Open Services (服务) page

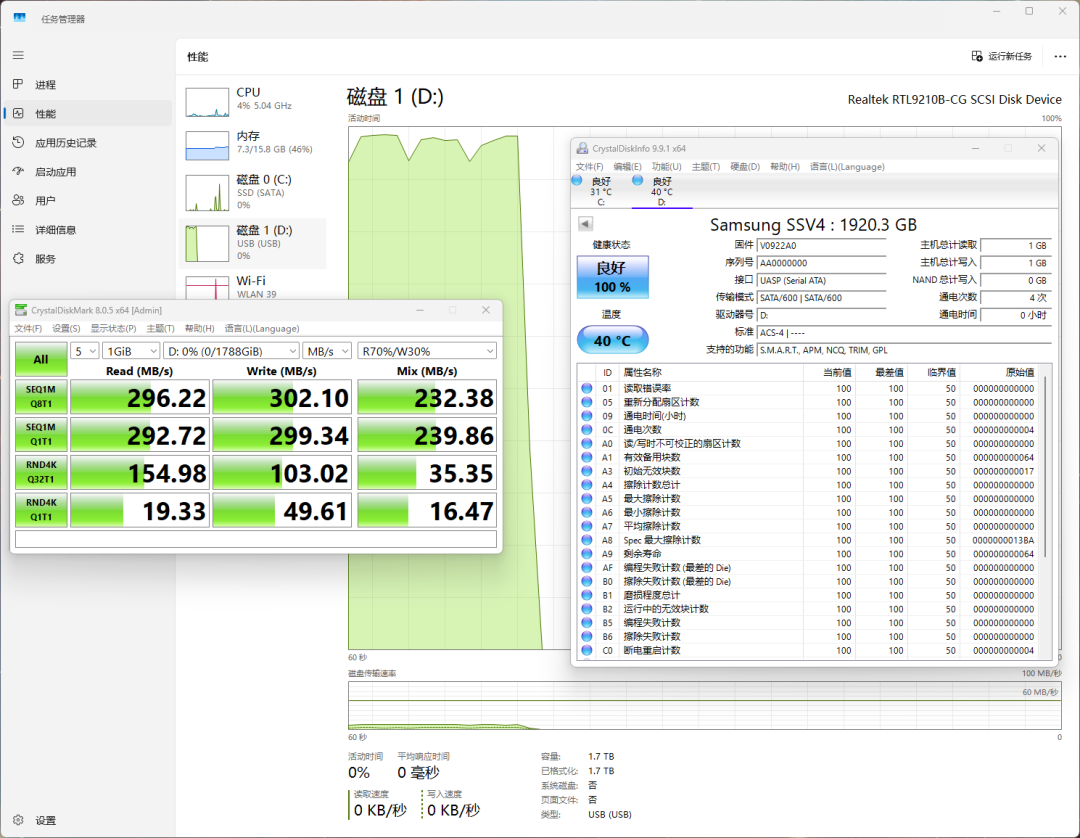(87, 258)
